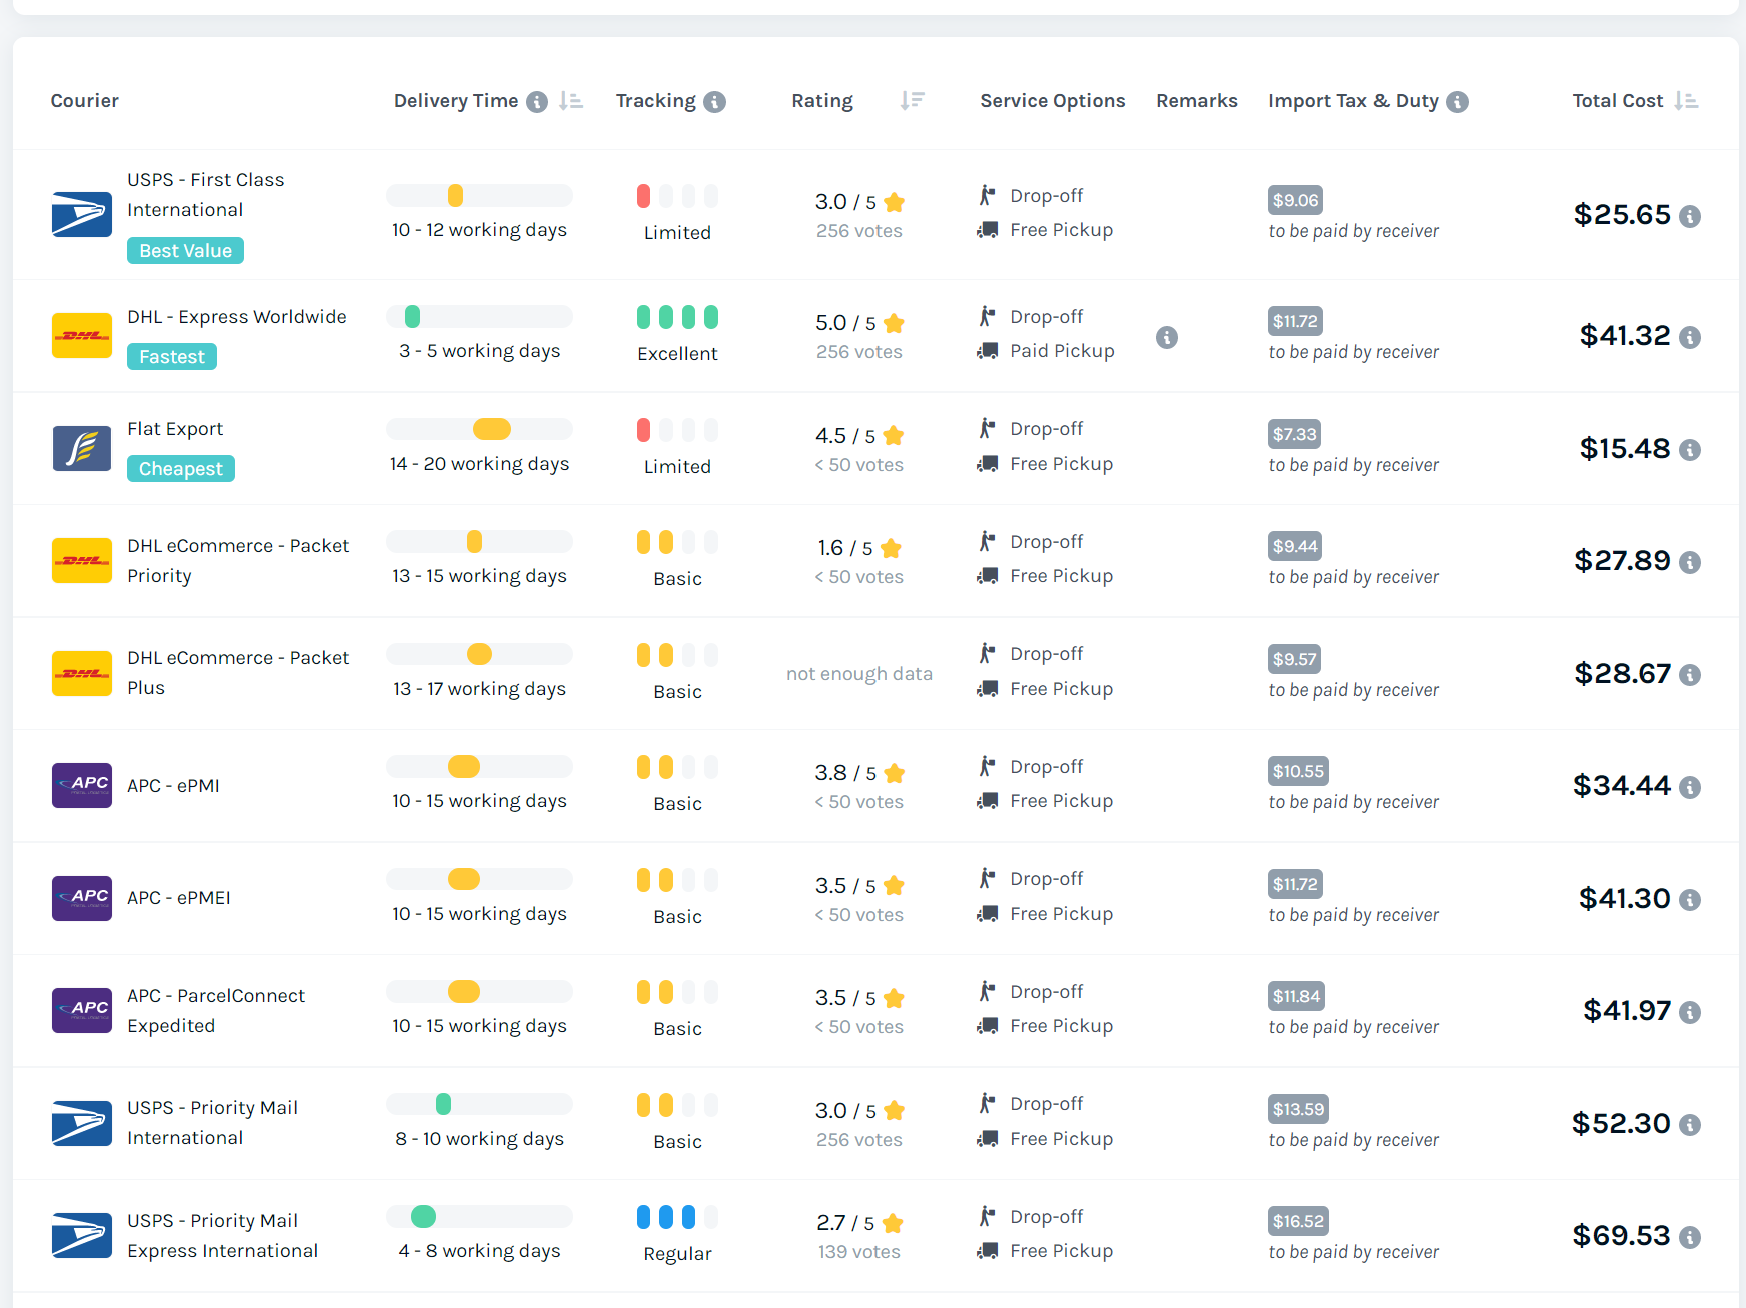The width and height of the screenshot is (1746, 1308).
Task: Click Flat Export delivery time bar
Action: 479,429
